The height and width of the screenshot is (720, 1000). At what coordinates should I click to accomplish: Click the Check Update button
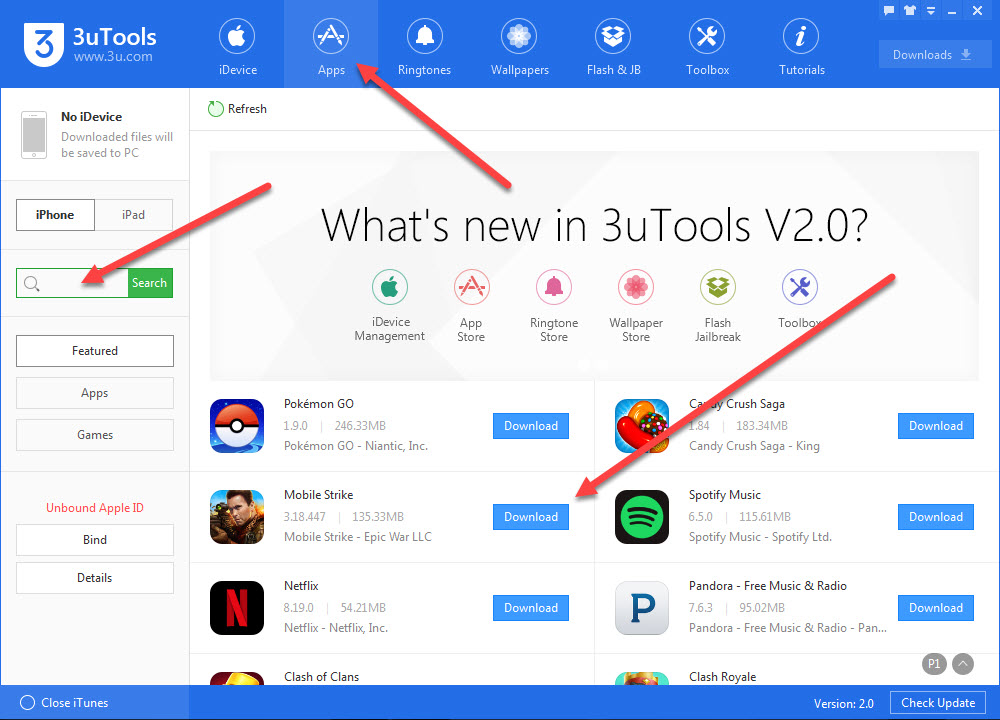(938, 703)
